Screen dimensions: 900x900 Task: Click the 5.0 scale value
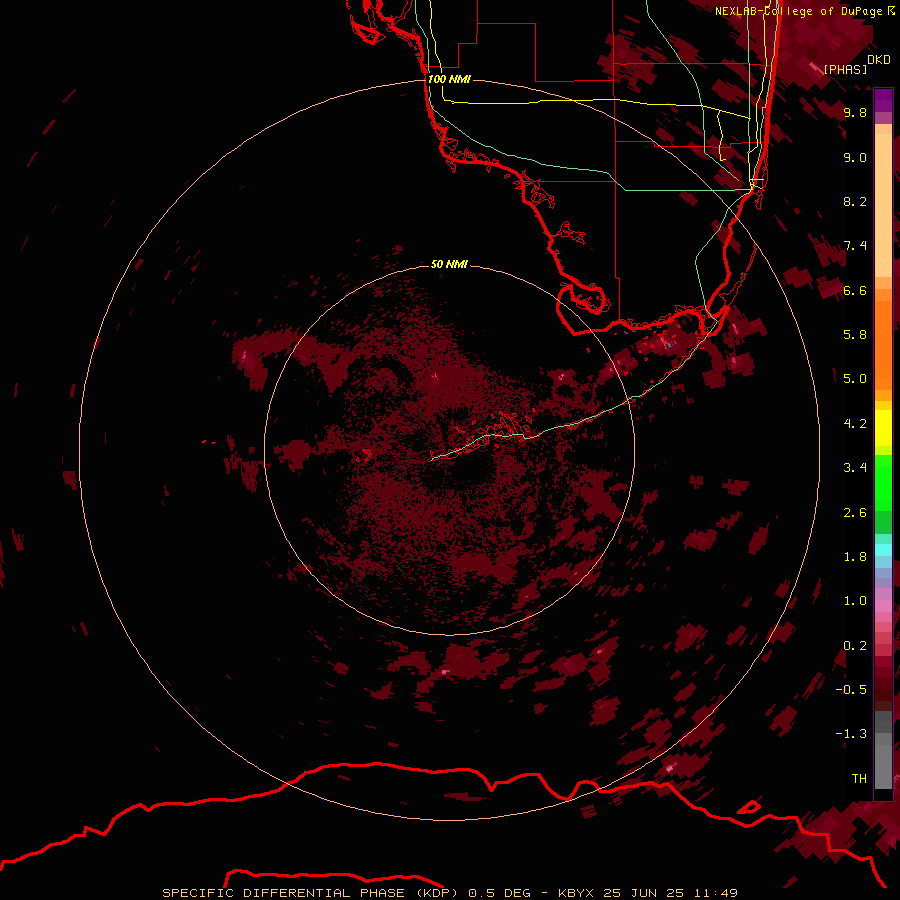click(x=855, y=379)
